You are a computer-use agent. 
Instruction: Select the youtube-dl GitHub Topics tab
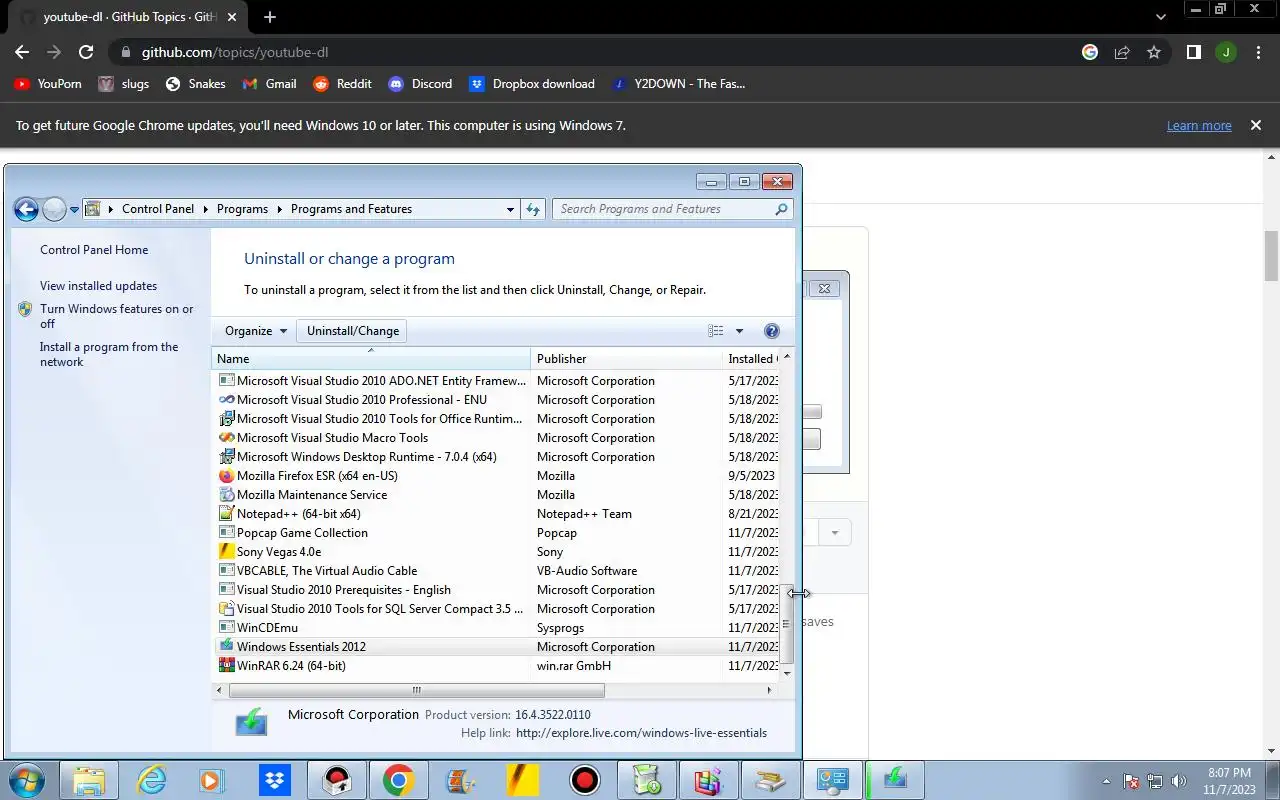pyautogui.click(x=130, y=17)
